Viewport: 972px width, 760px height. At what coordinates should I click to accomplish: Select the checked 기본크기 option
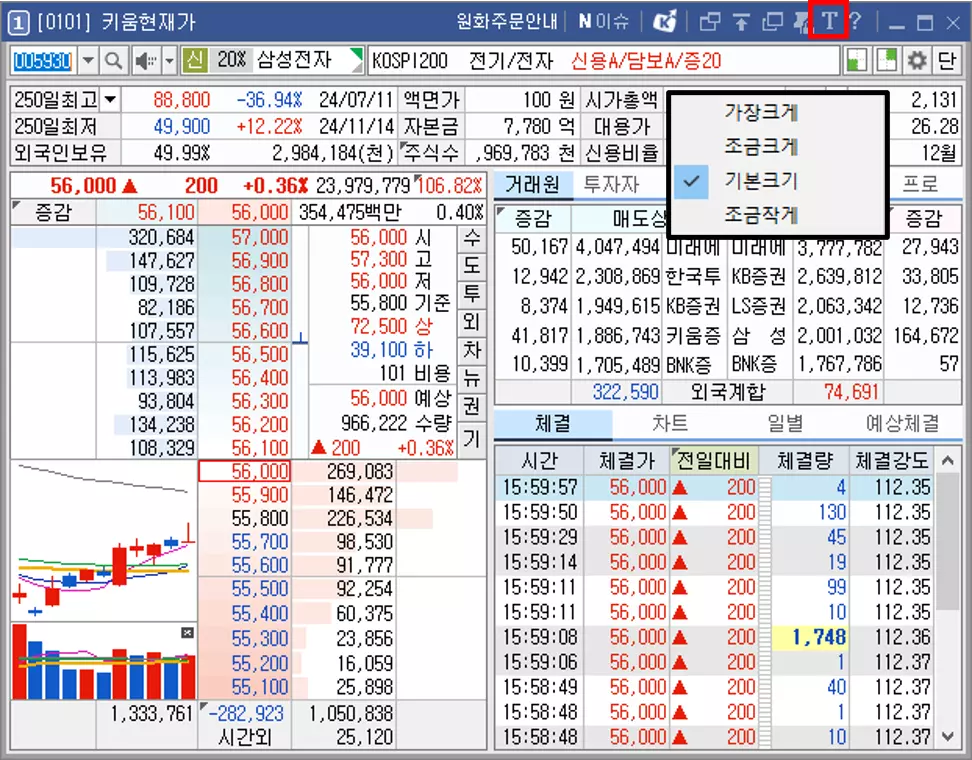coord(761,181)
